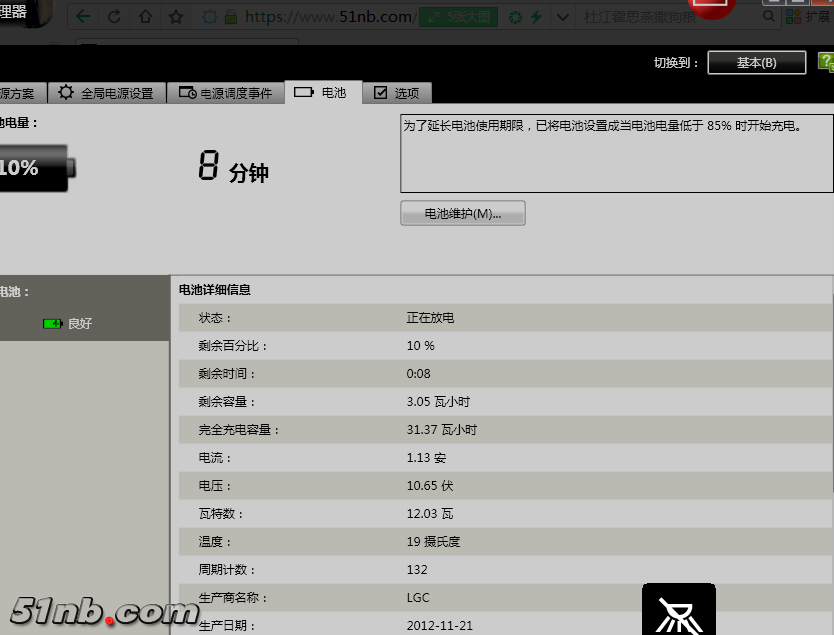The image size is (834, 635).
Task: Open the green help icon beside 基本(B)
Action: [x=825, y=62]
